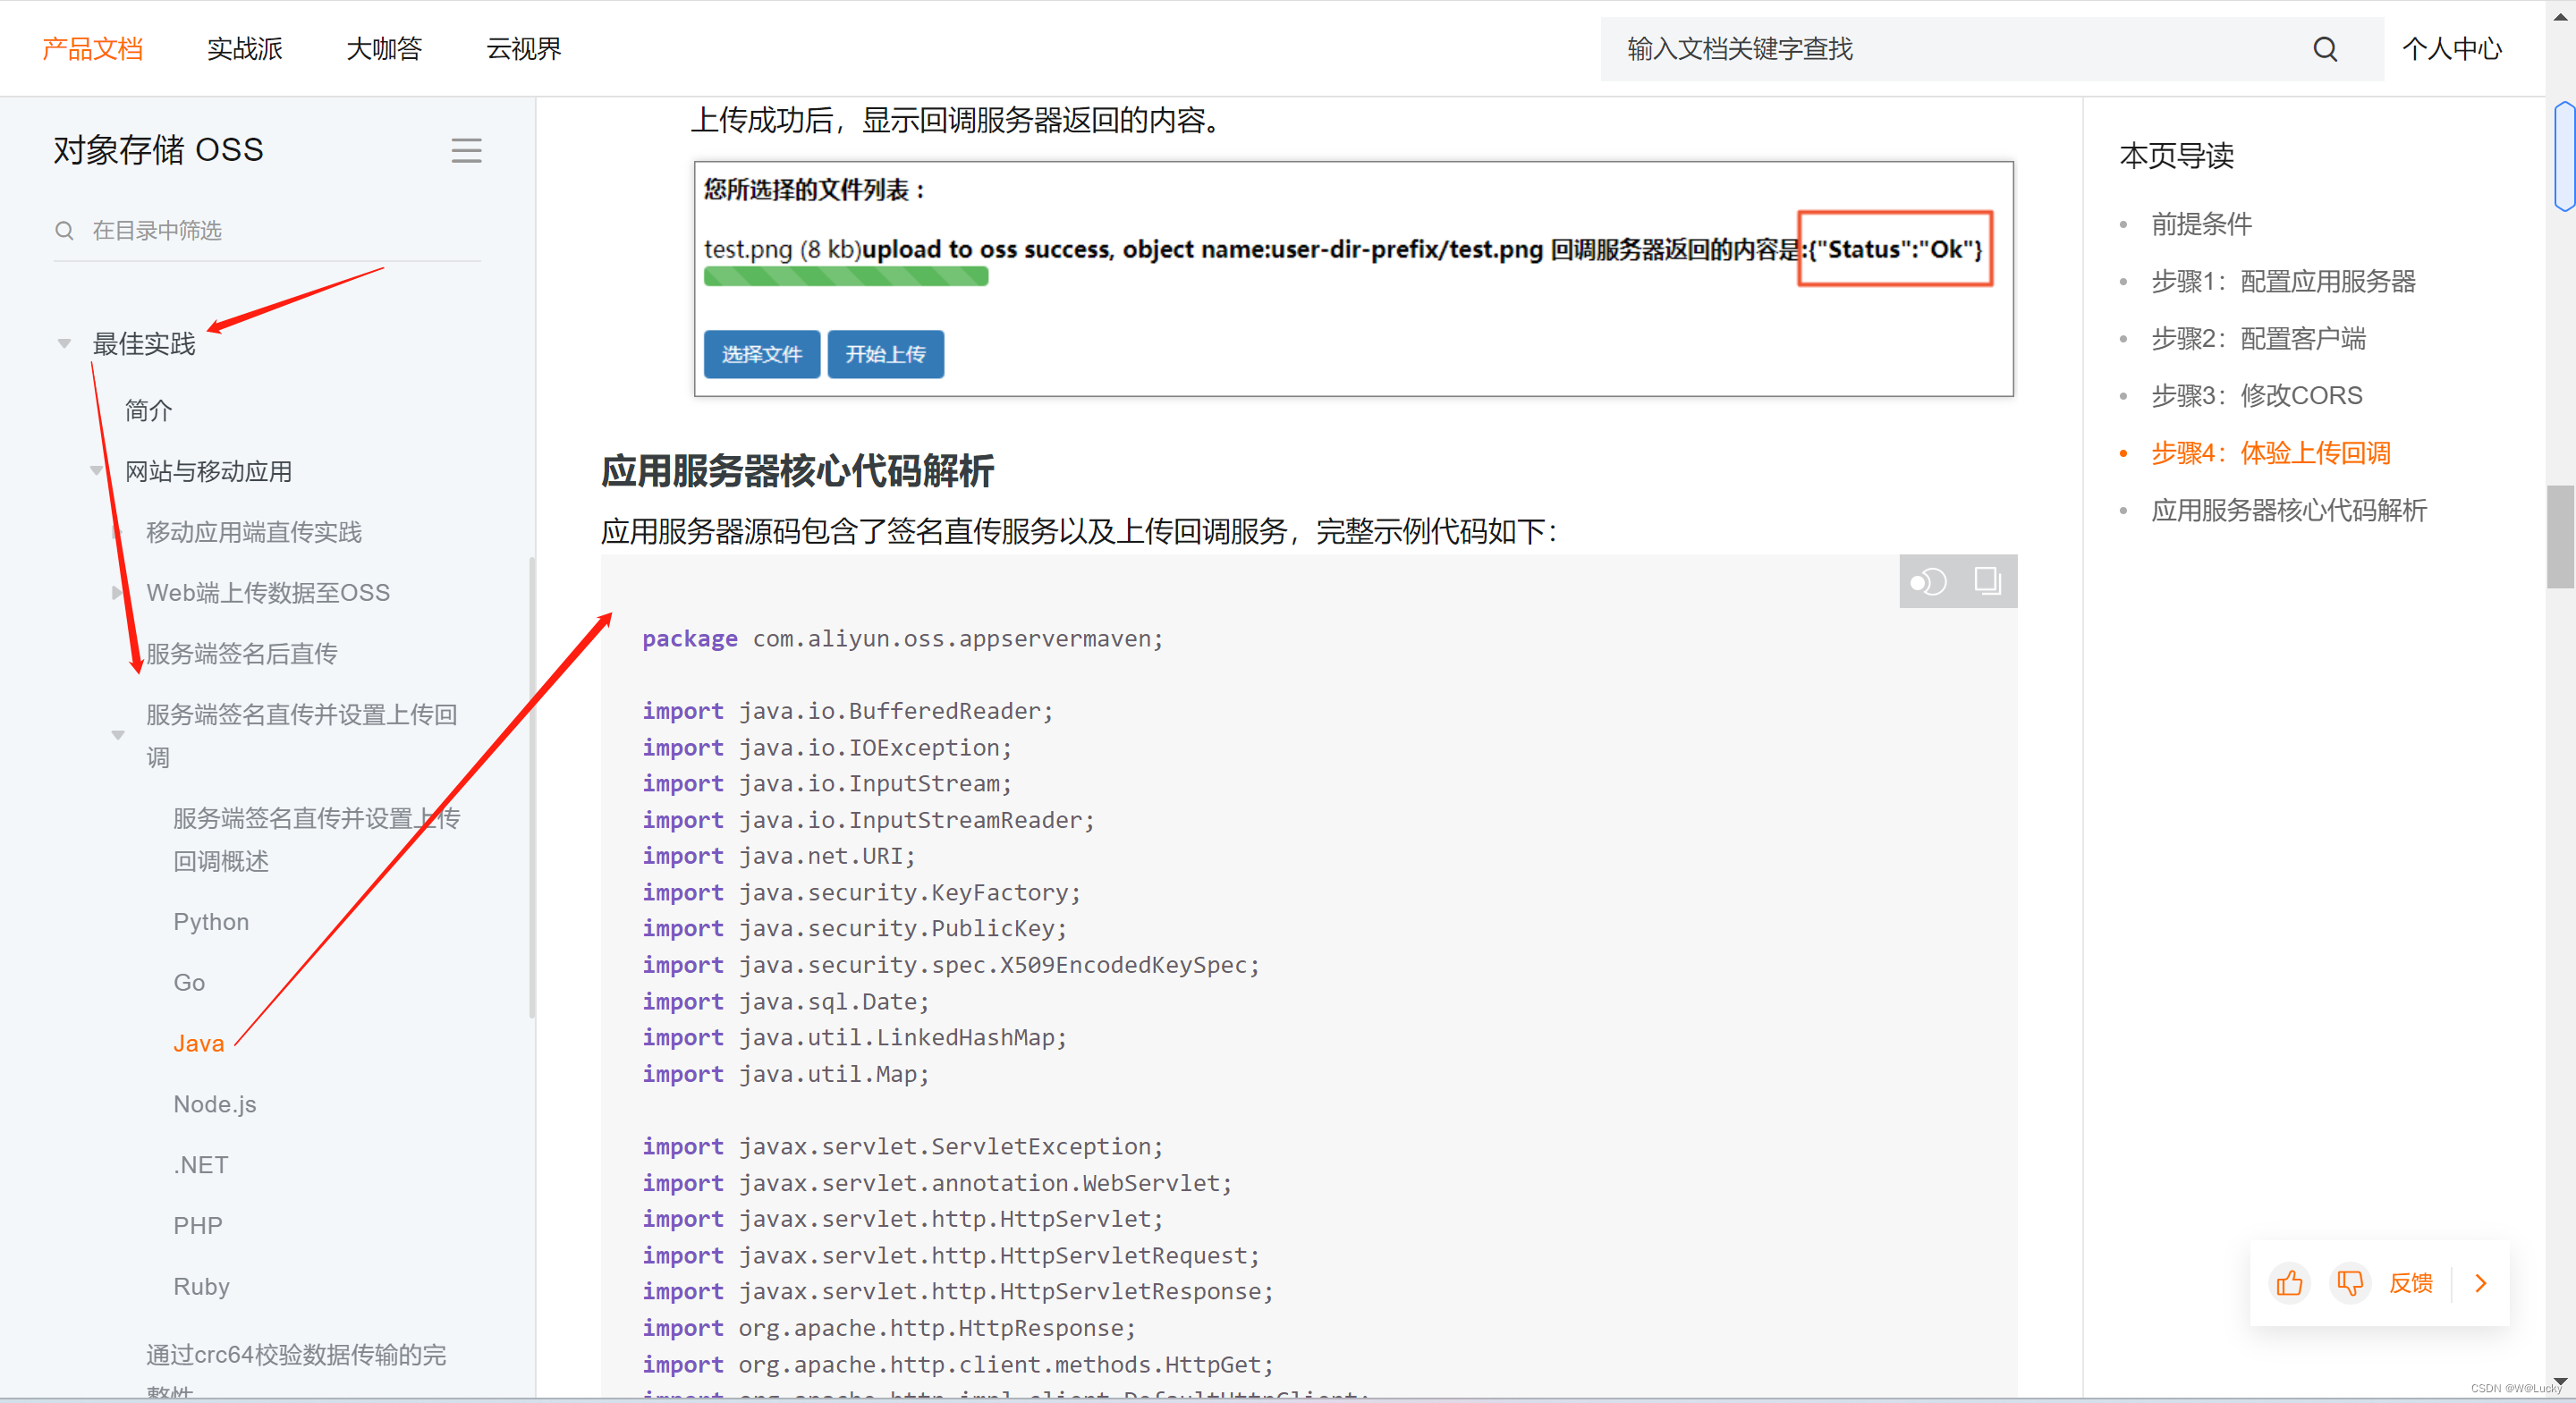This screenshot has height=1403, width=2576.
Task: Expand feedback panel with right chevron
Action: coord(2480,1283)
